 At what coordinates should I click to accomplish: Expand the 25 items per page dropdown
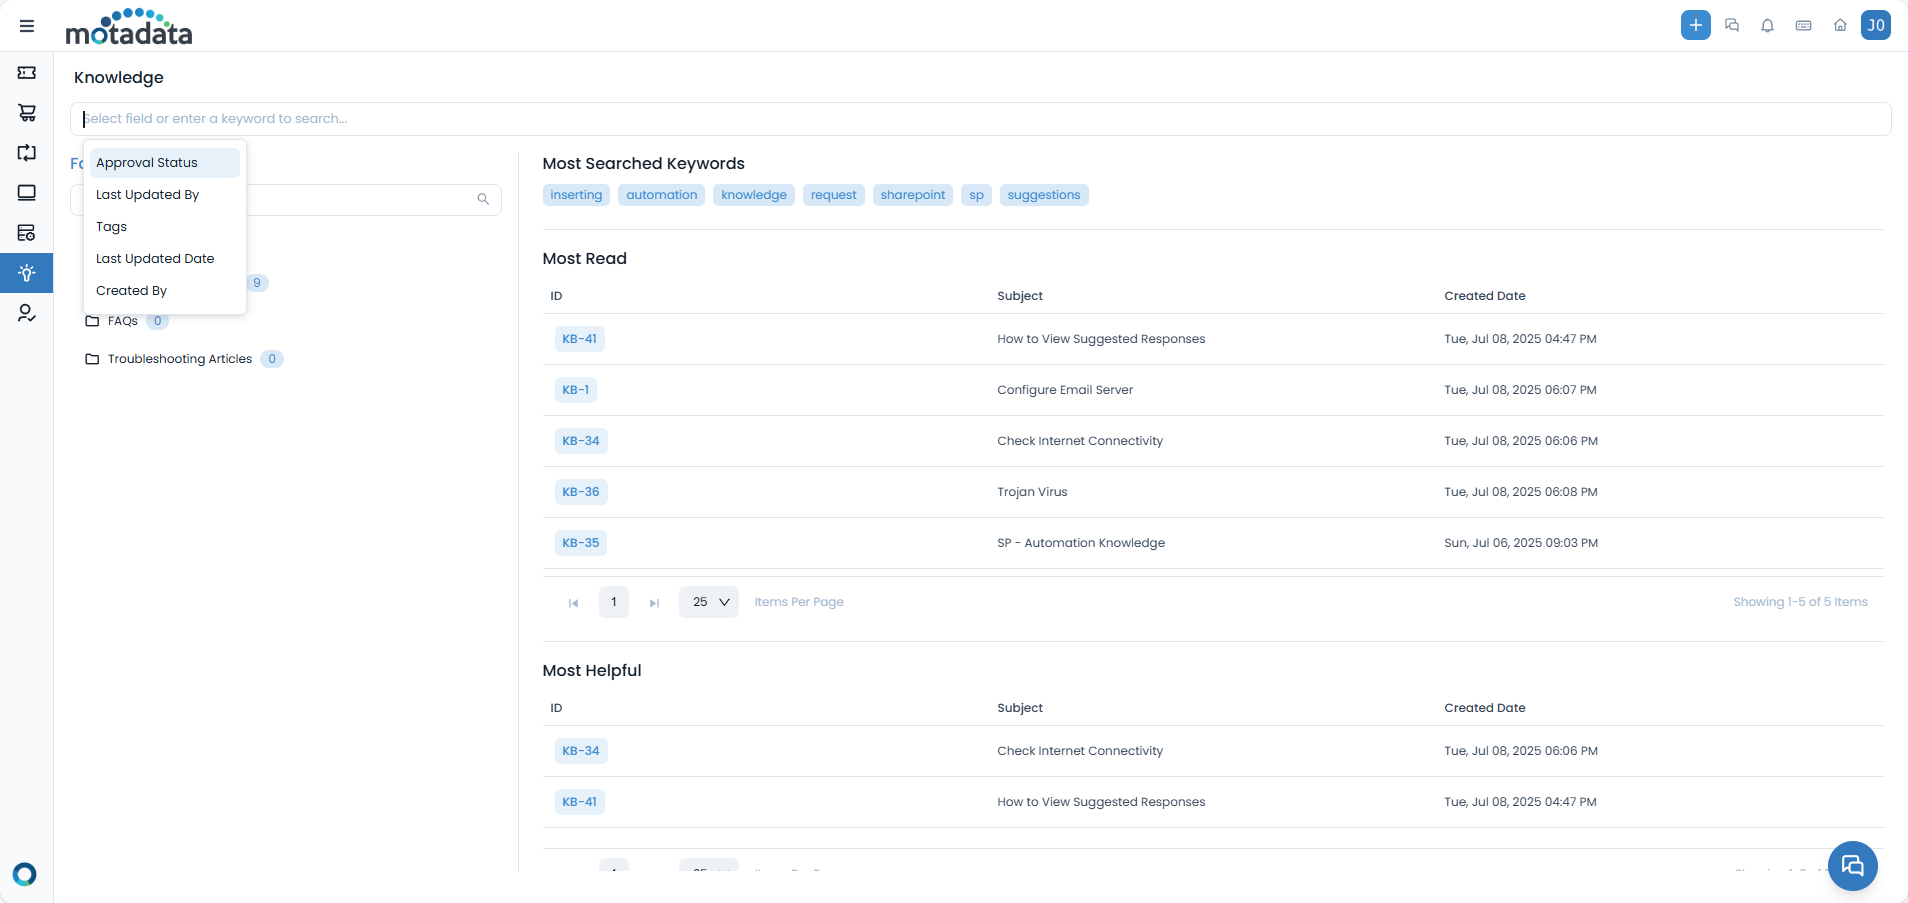pos(709,602)
